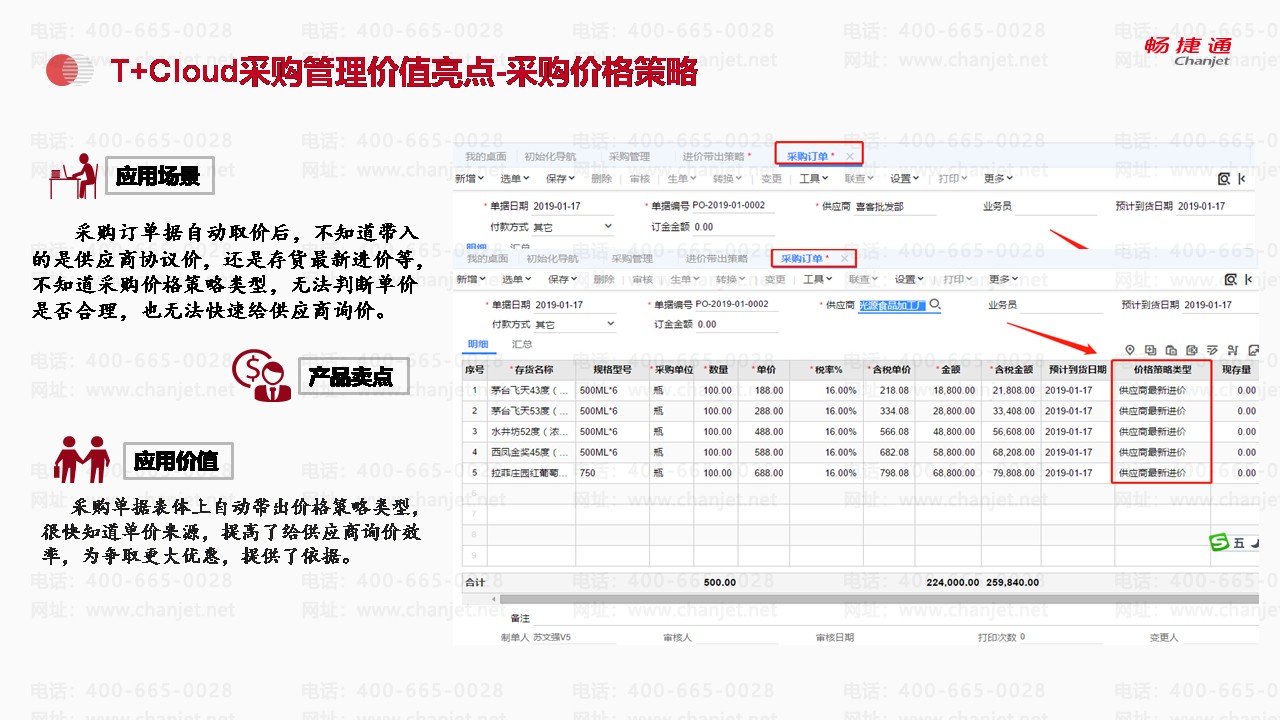Click the collapse panel arrow in back window toolbar
This screenshot has height=720, width=1280.
click(x=1242, y=179)
